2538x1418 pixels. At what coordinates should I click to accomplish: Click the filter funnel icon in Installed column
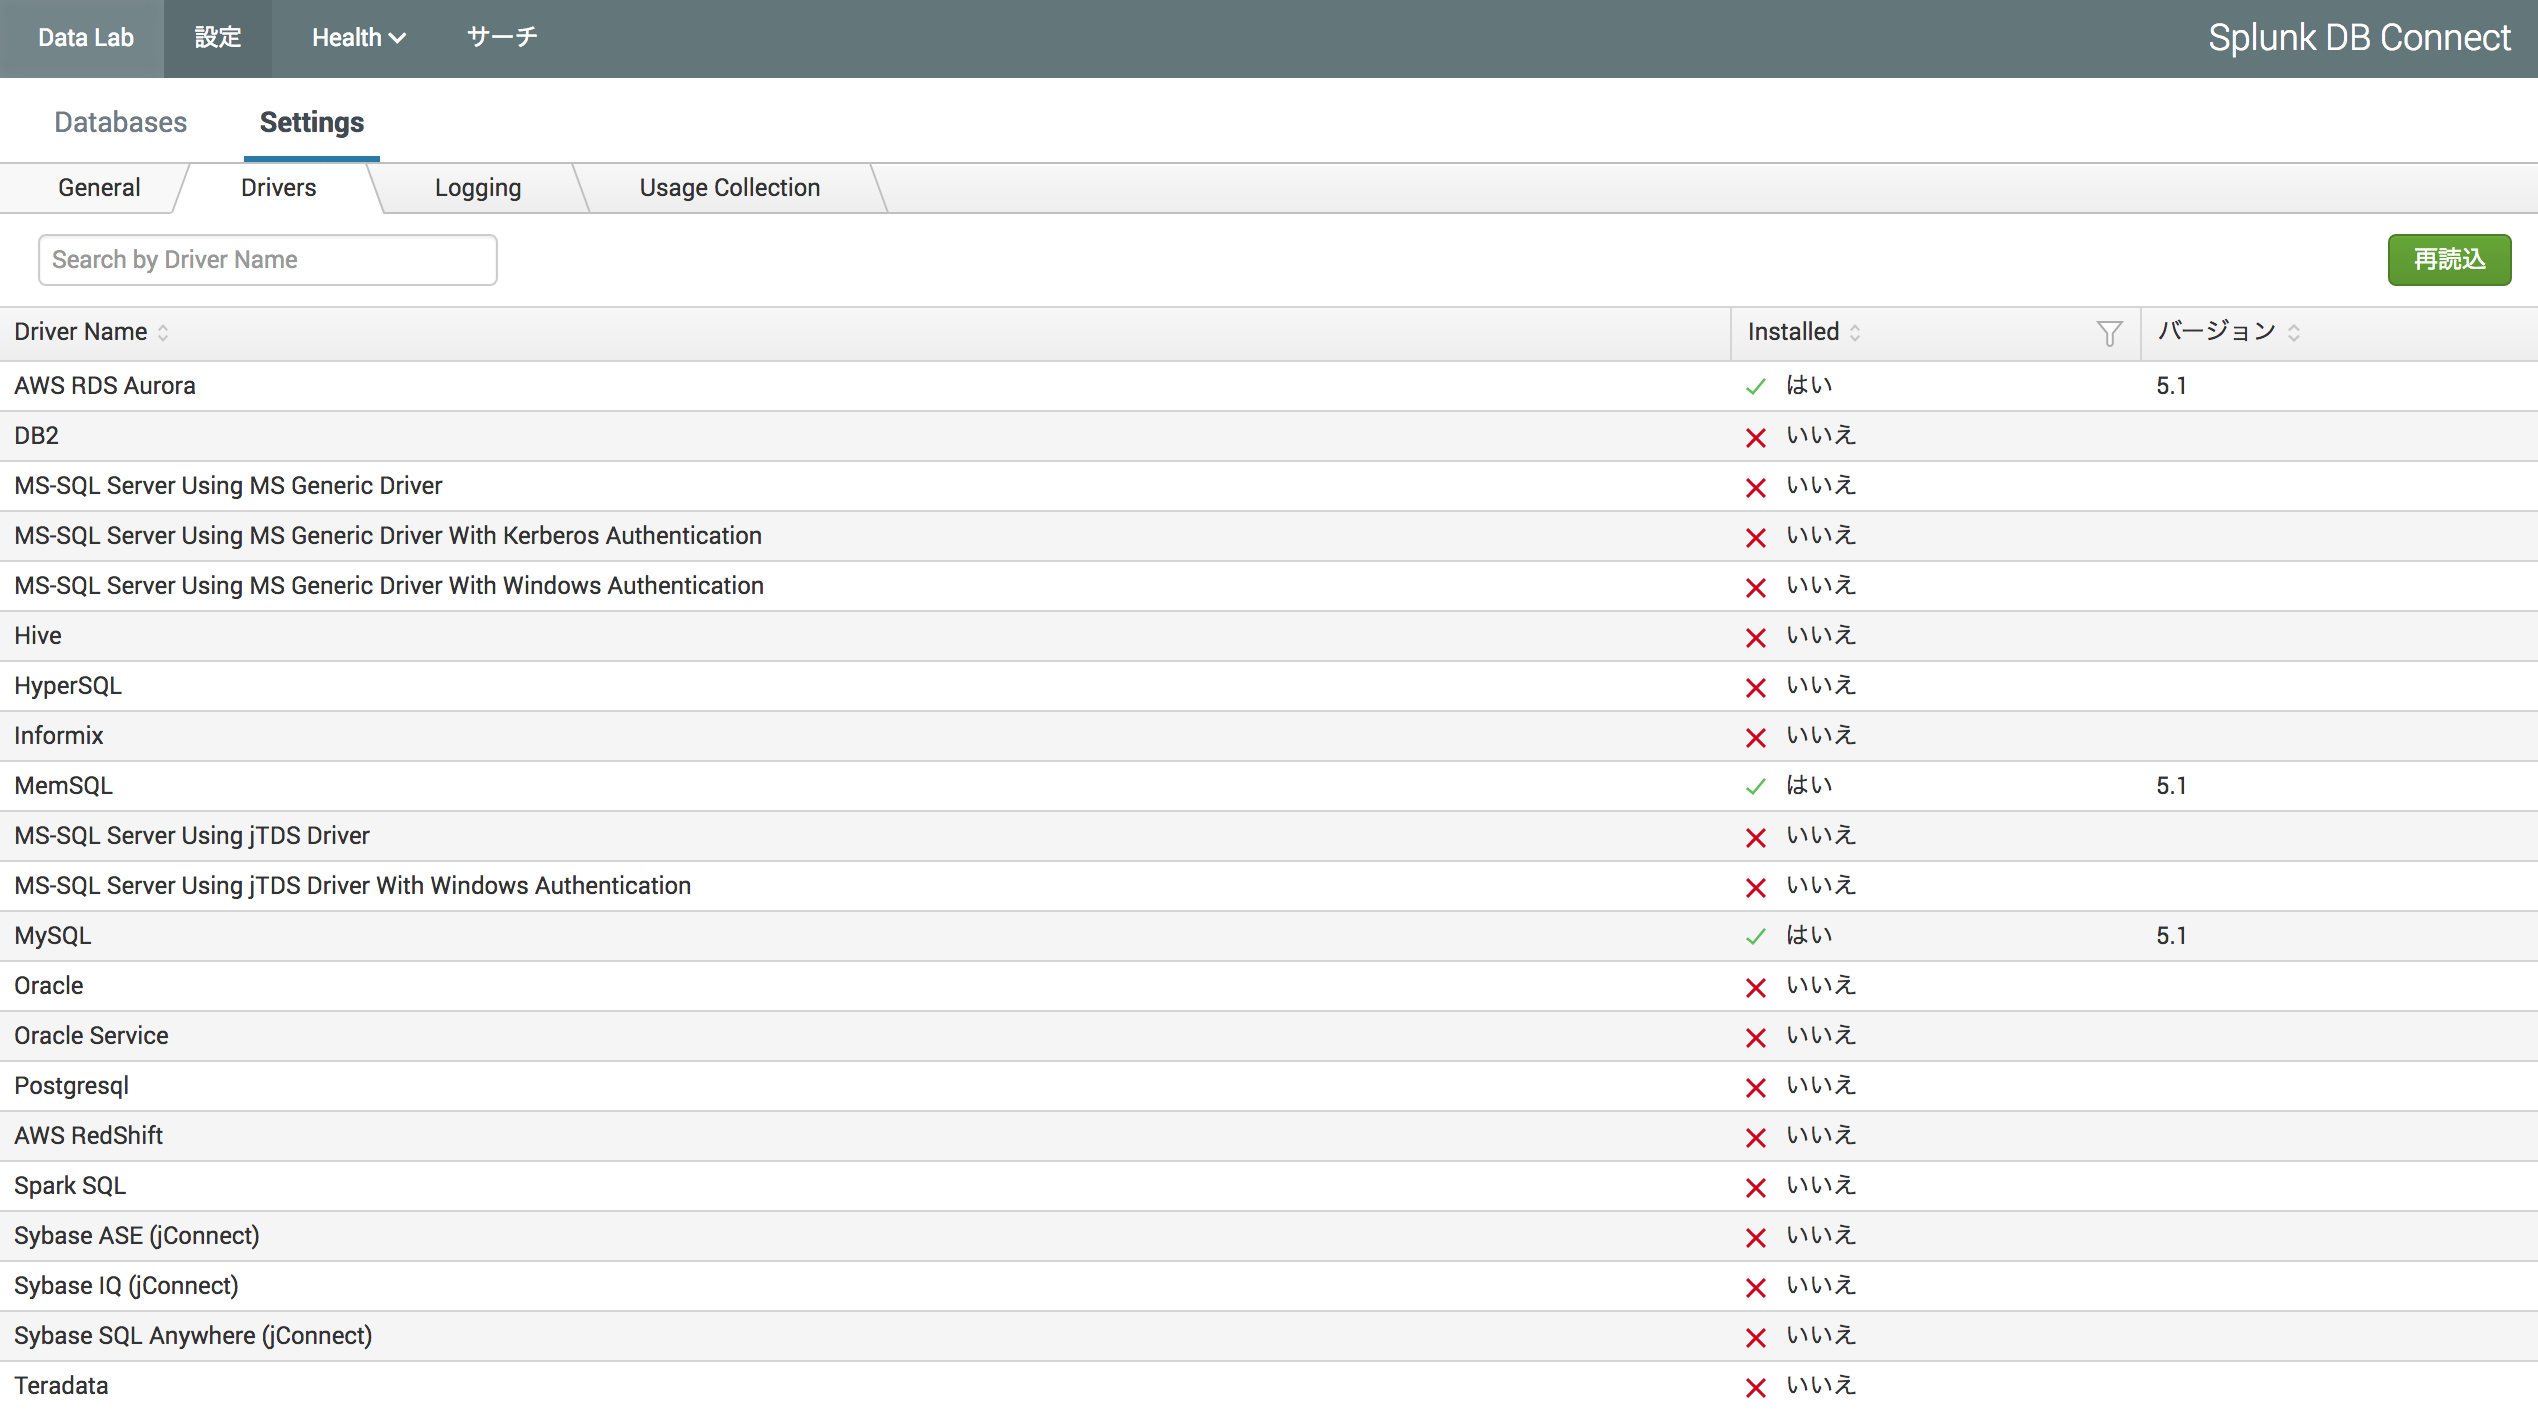point(2109,333)
